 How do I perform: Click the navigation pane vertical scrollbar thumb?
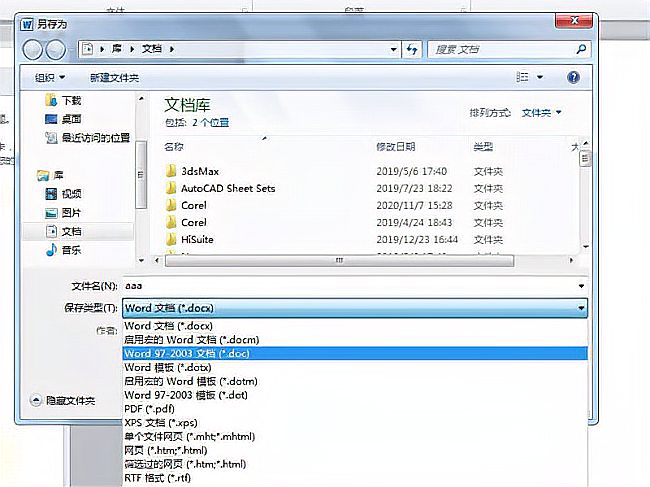[x=141, y=174]
